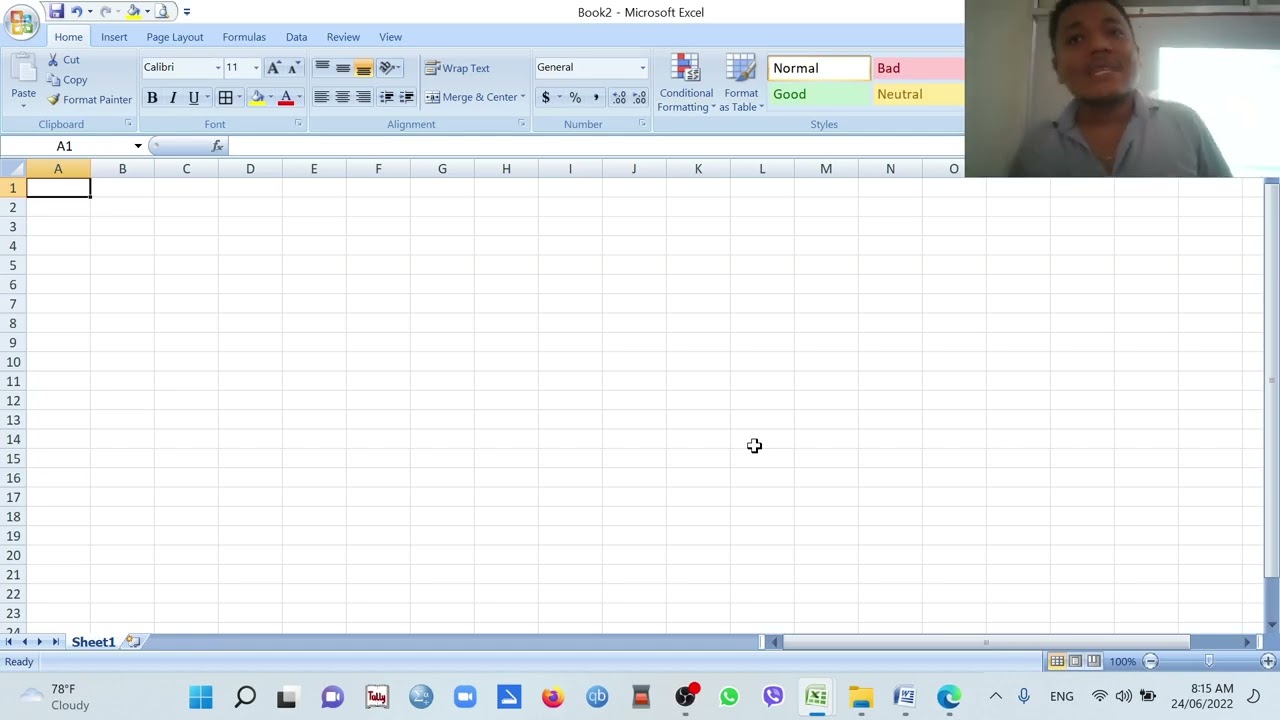
Task: Apply the yellow fill color
Action: [257, 97]
